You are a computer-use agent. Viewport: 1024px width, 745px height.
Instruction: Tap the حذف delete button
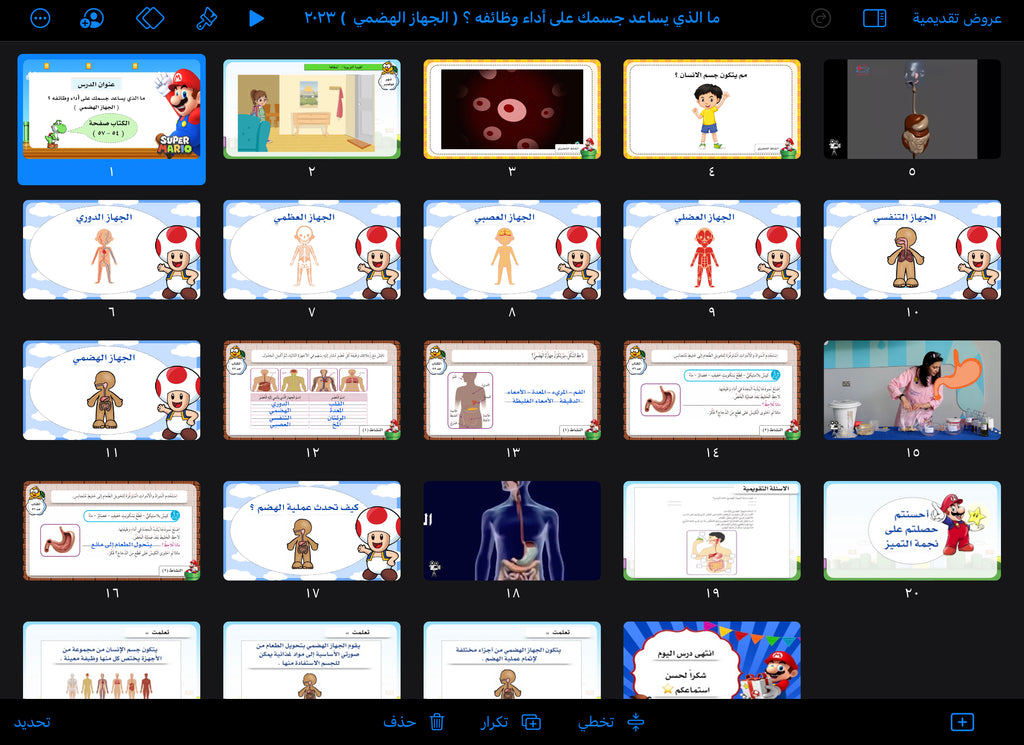tap(400, 722)
